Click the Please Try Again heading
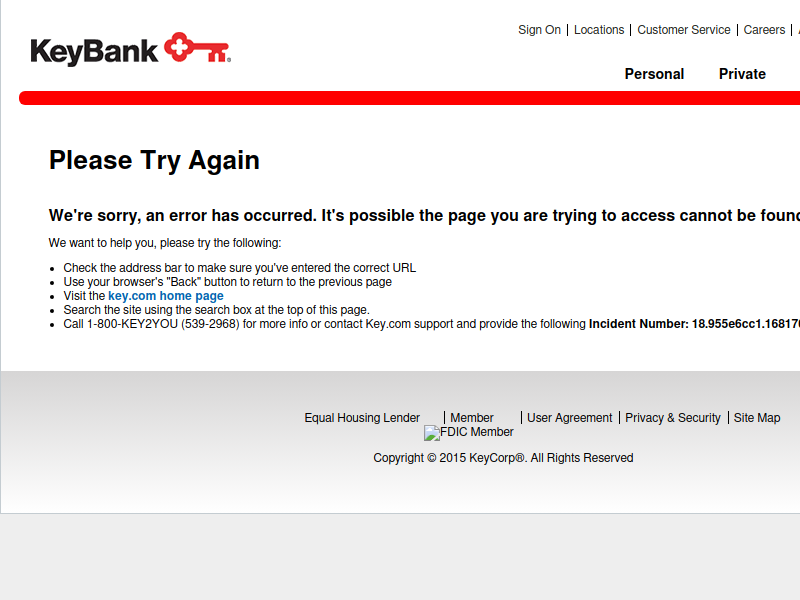Image resolution: width=800 pixels, height=600 pixels. click(154, 160)
